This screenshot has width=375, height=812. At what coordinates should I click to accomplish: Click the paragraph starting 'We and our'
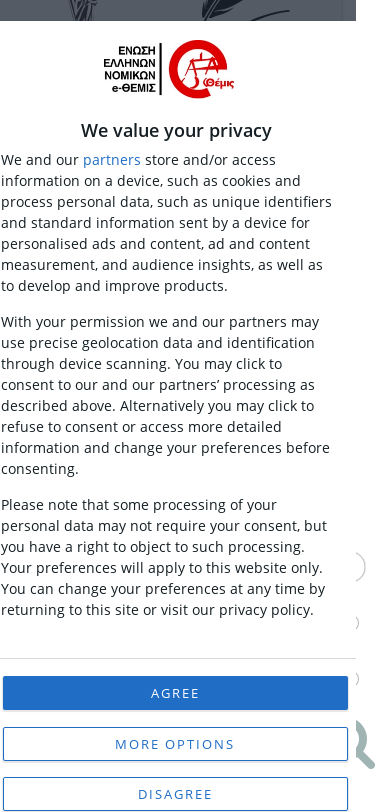pyautogui.click(x=166, y=223)
